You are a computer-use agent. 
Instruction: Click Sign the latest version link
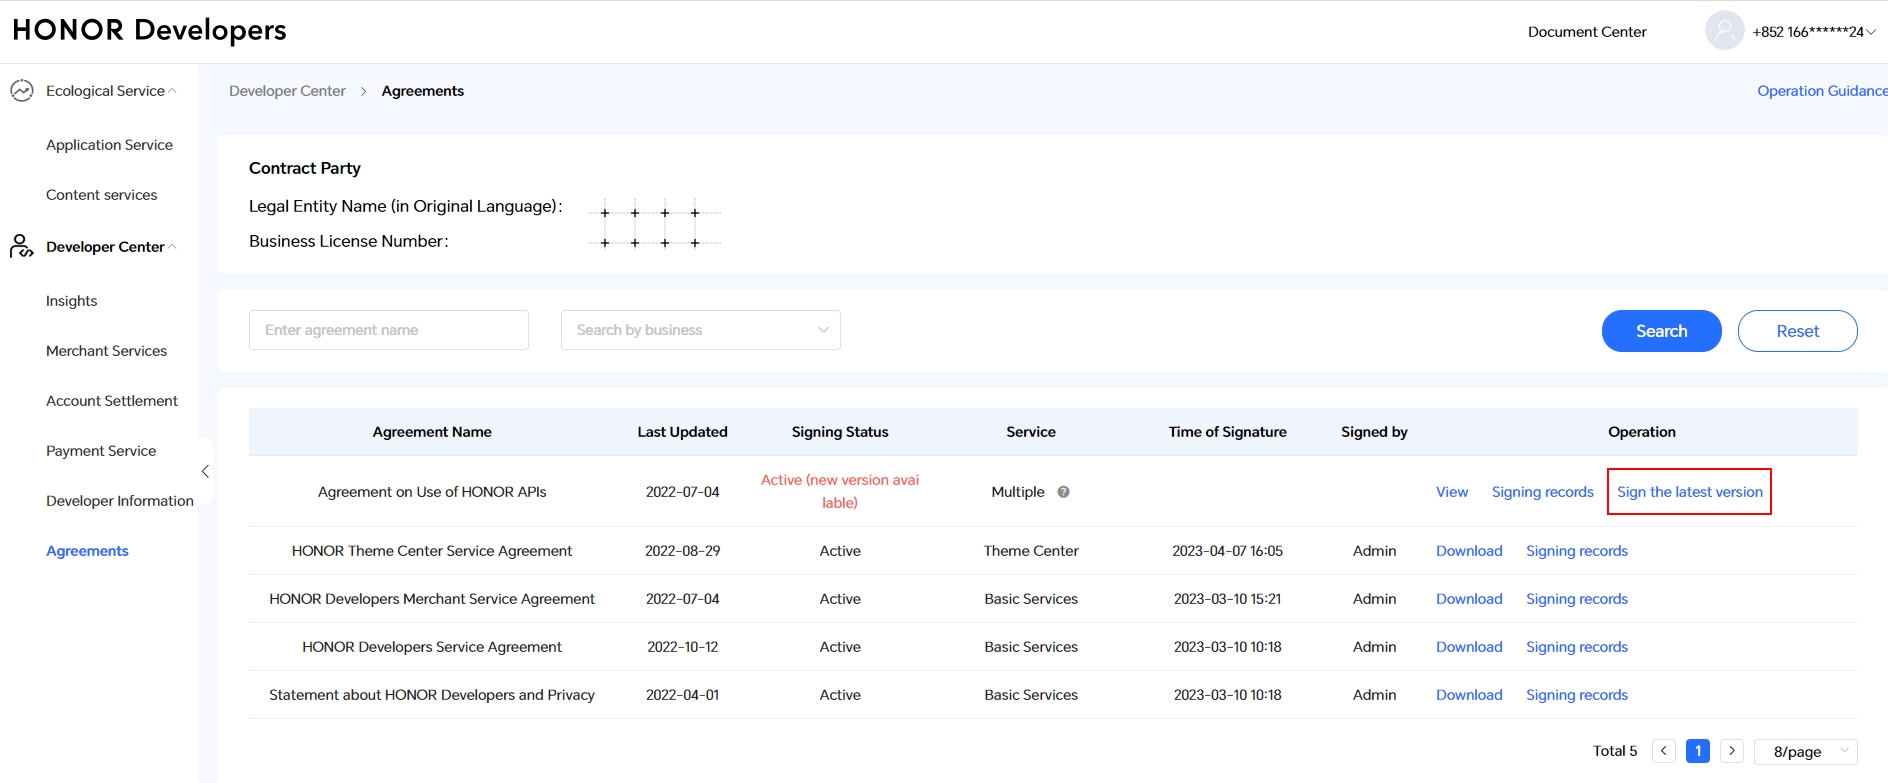[x=1689, y=492]
